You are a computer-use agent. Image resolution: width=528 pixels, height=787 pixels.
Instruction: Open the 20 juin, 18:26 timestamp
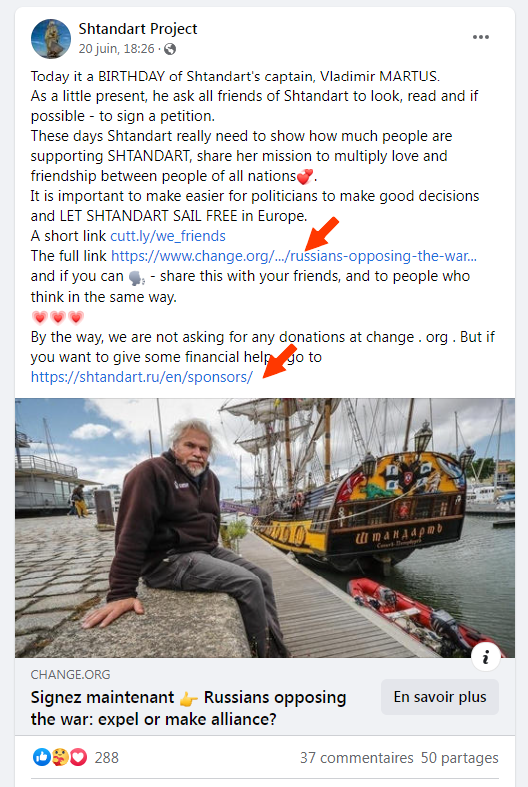coord(116,49)
